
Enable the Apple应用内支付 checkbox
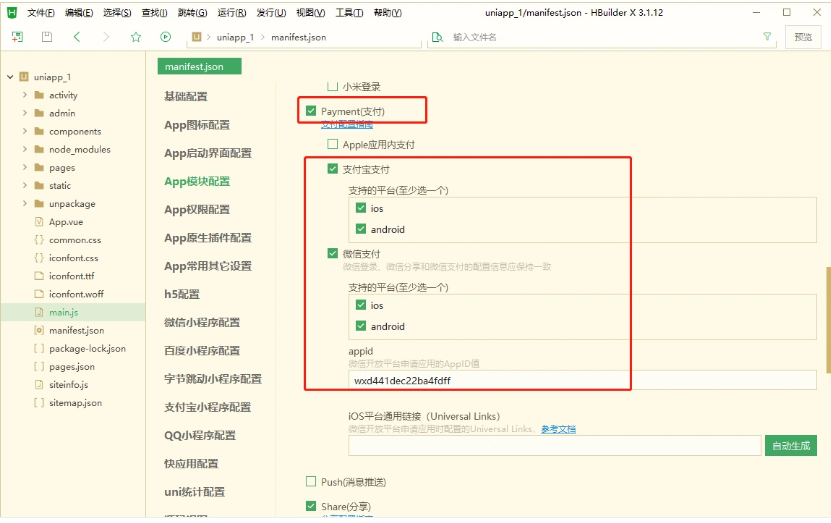pyautogui.click(x=333, y=144)
